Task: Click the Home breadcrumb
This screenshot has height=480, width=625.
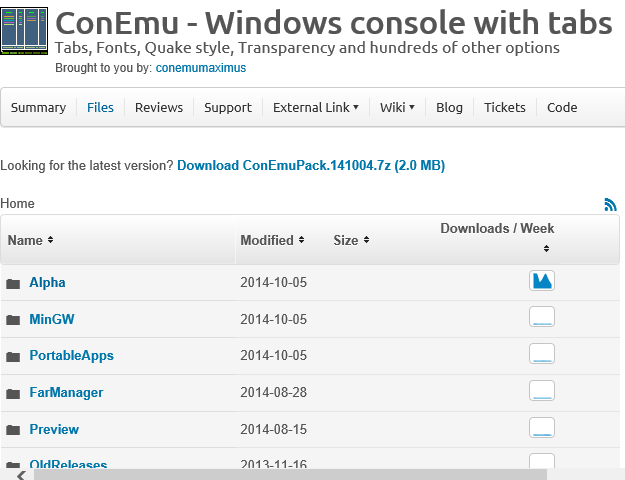Action: pyautogui.click(x=17, y=204)
